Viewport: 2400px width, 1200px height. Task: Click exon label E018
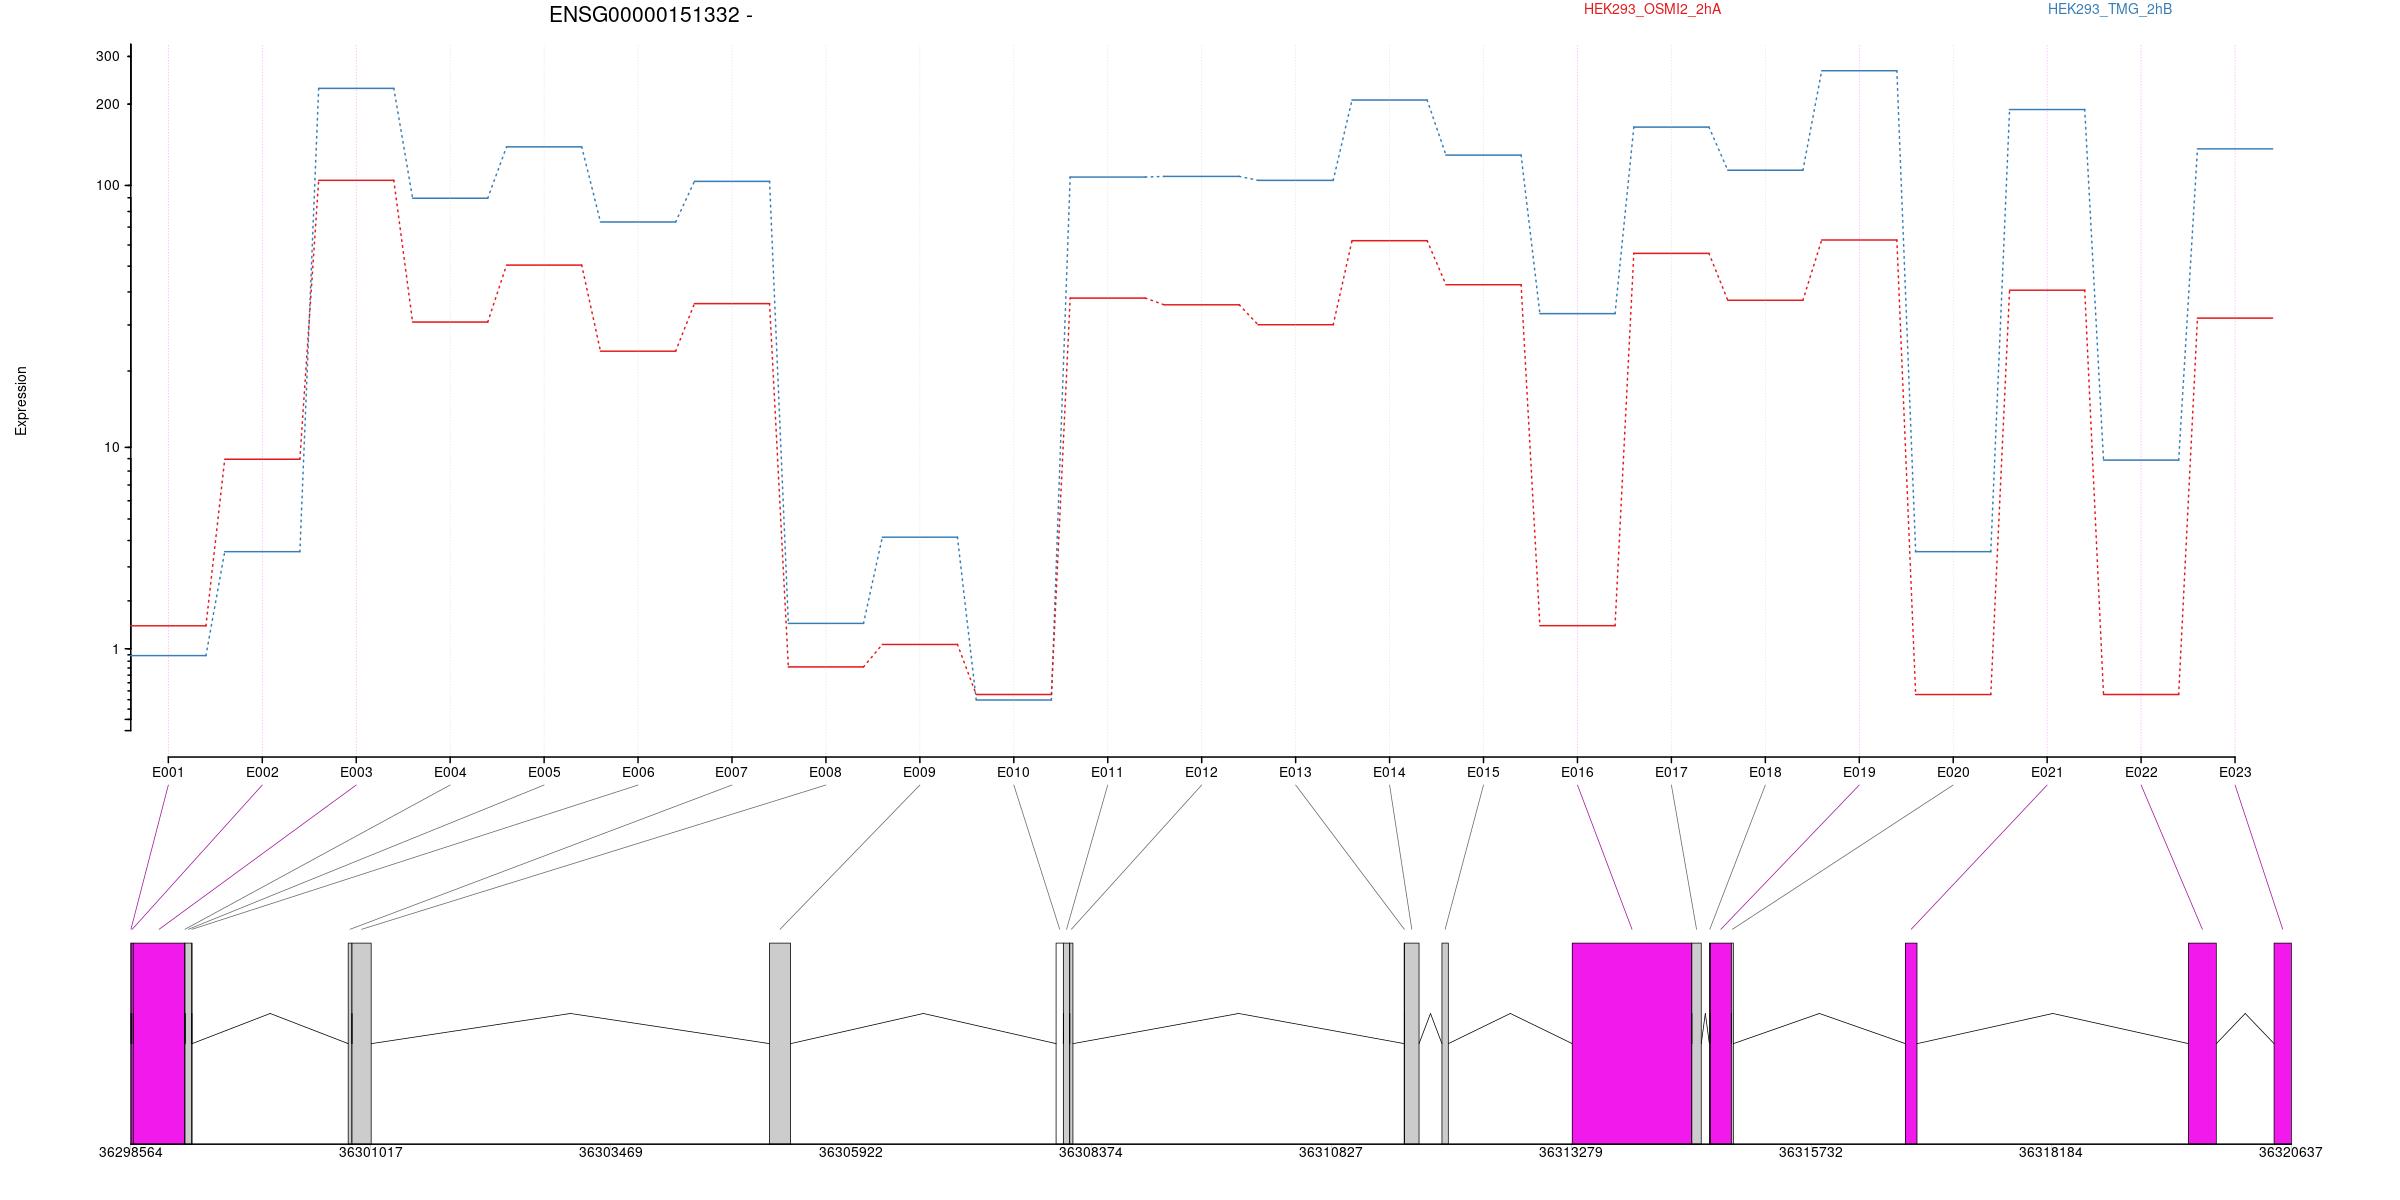point(1765,772)
